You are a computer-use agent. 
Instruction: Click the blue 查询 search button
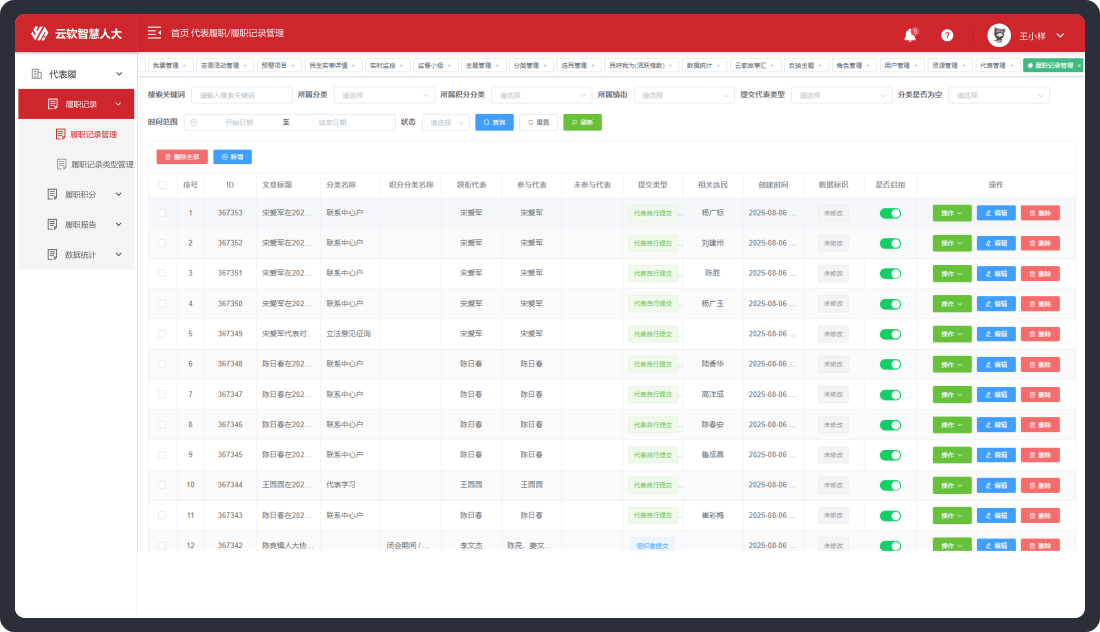point(494,122)
